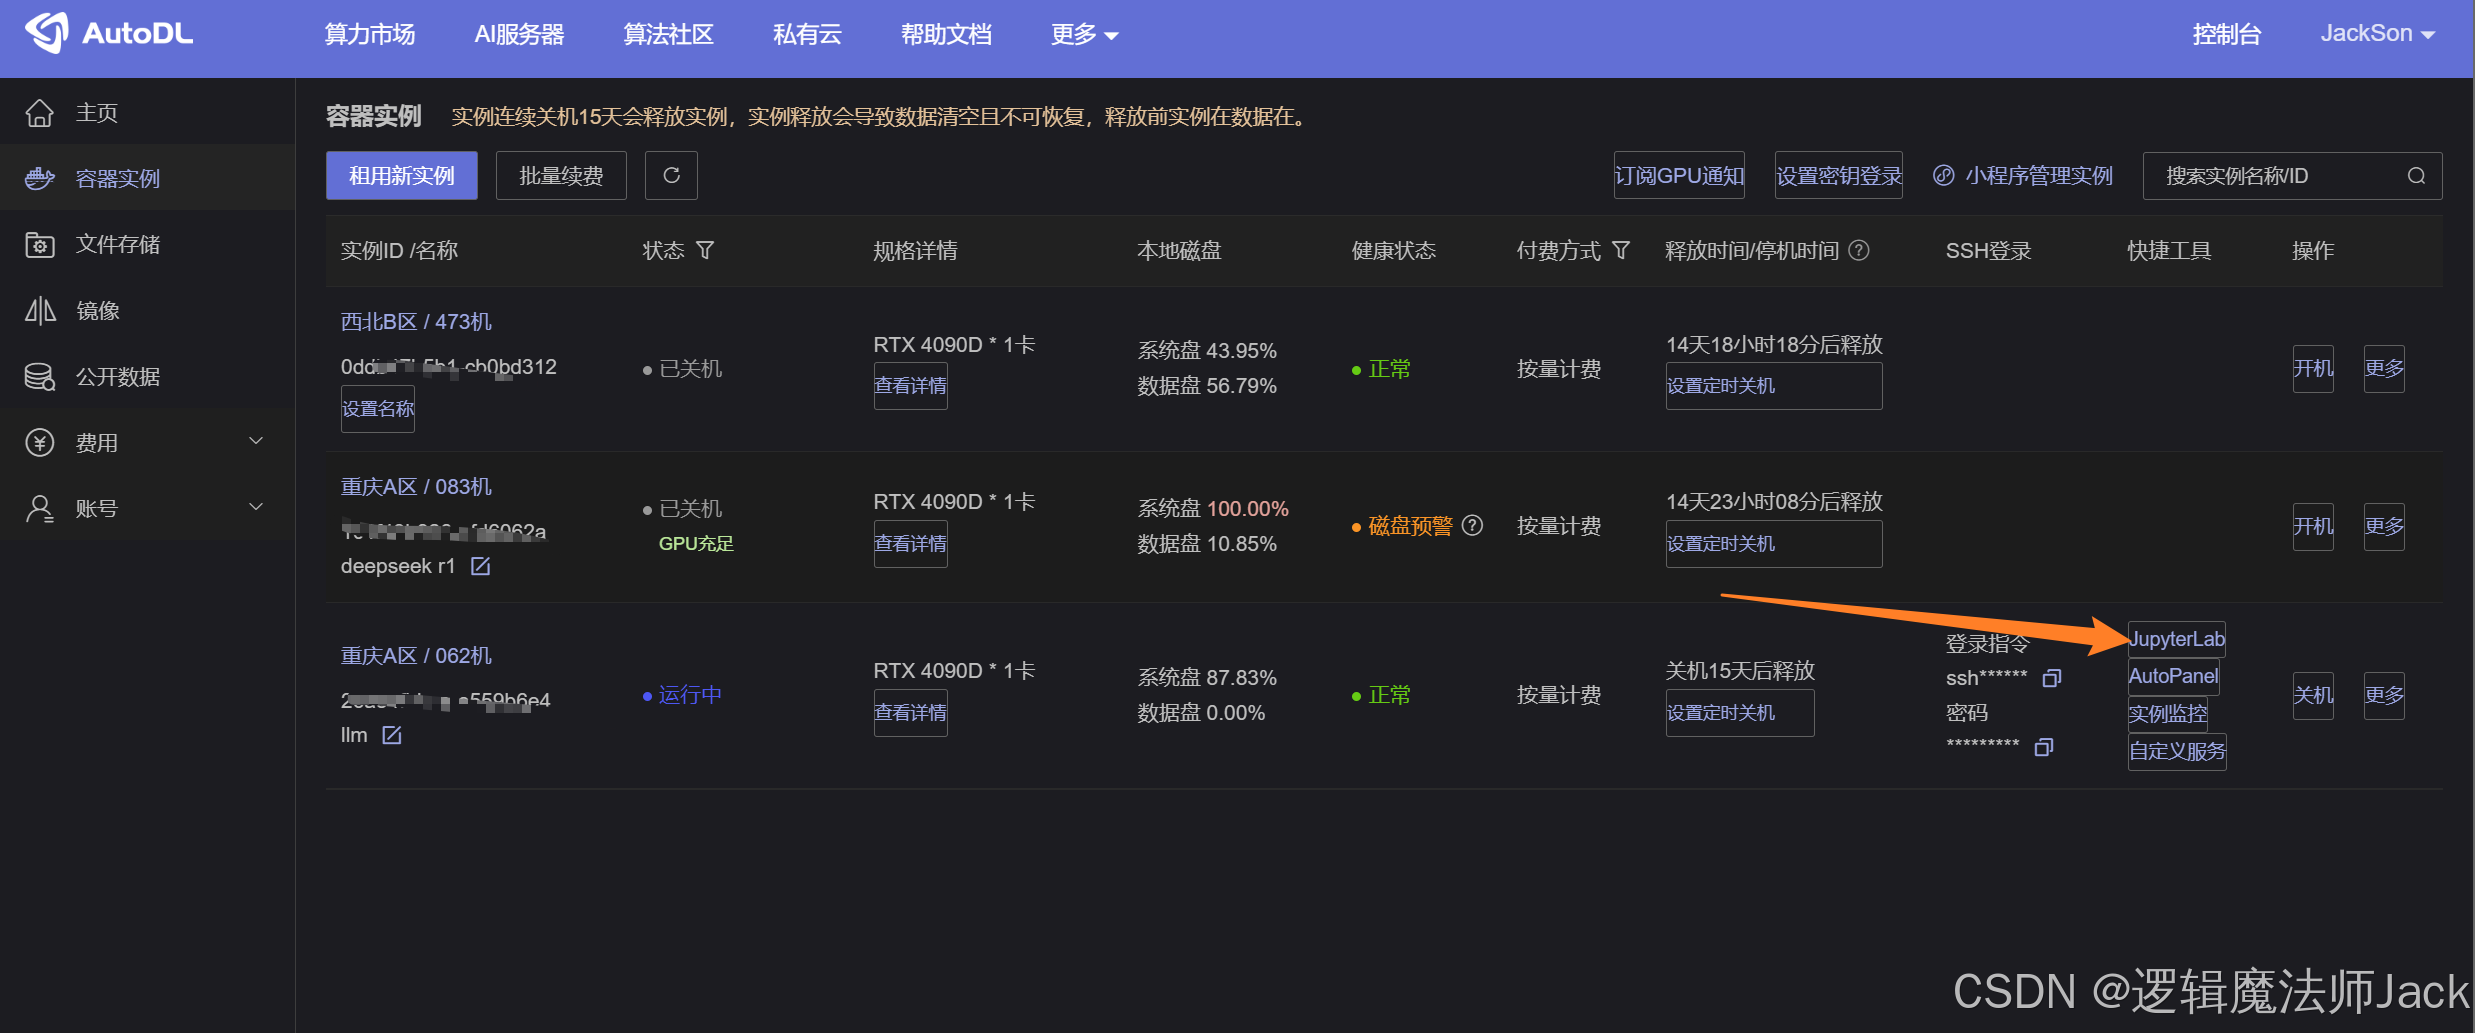
Task: Open JupyterLab for the llm instance
Action: click(2177, 639)
